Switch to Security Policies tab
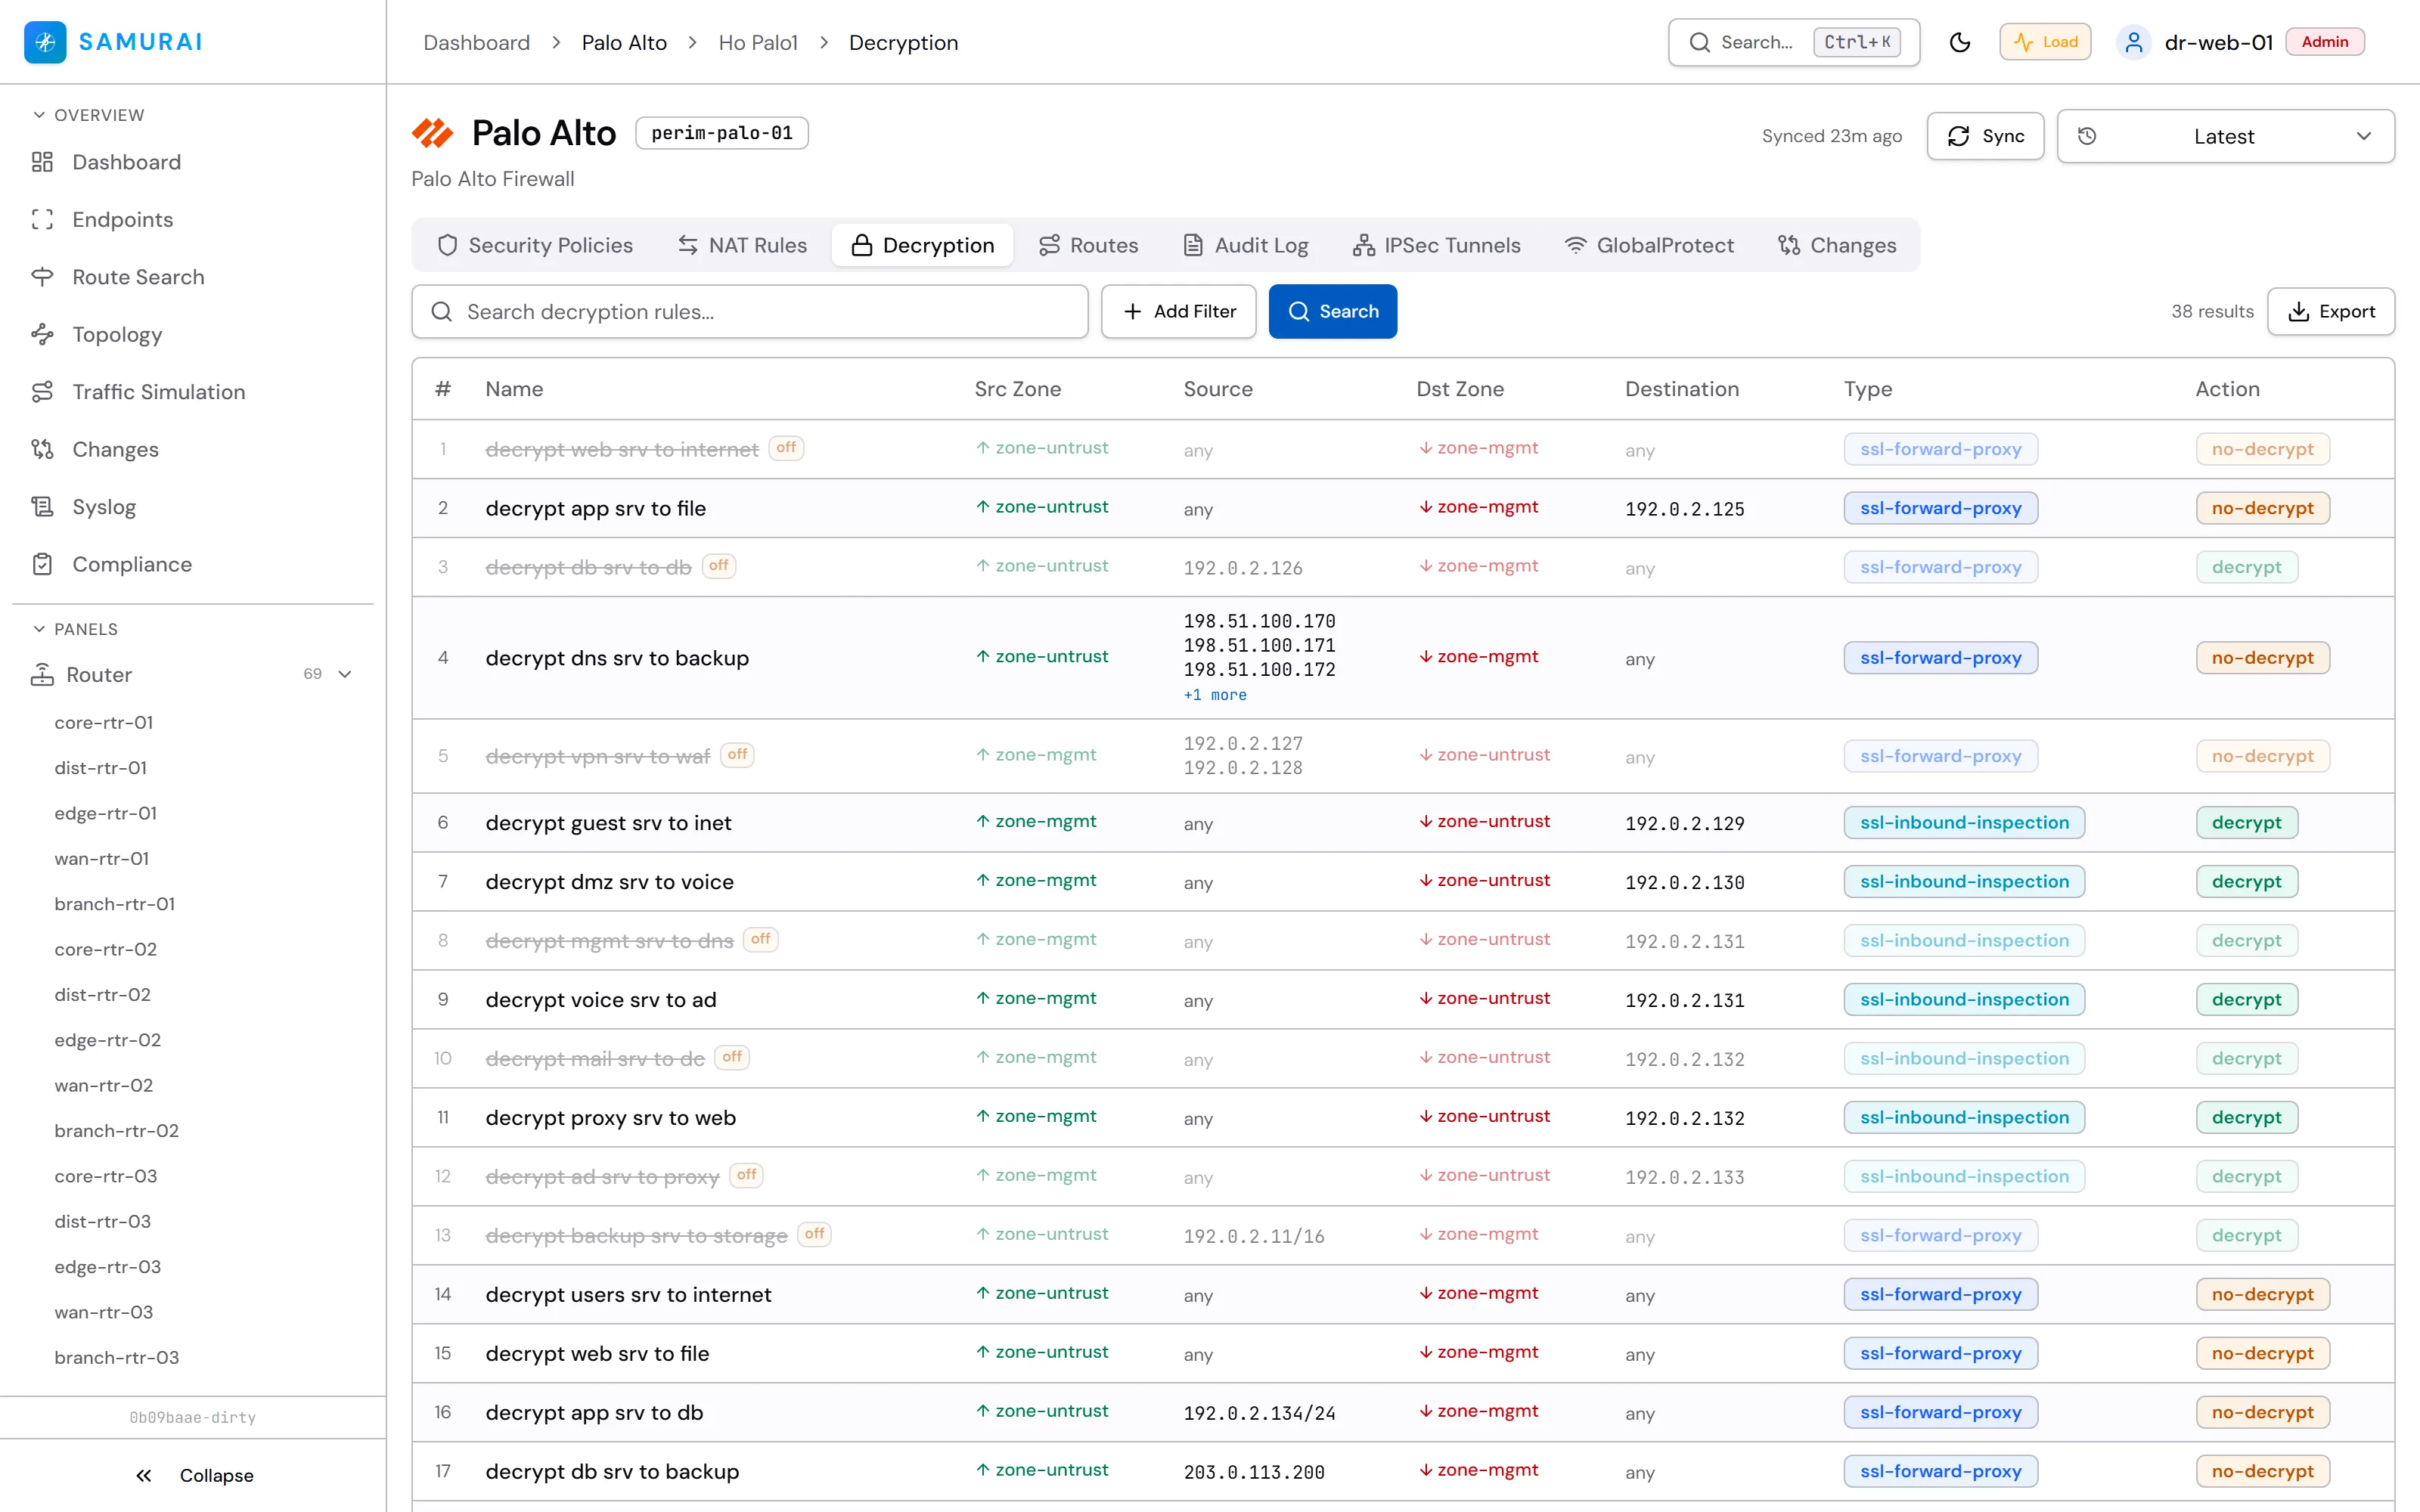The width and height of the screenshot is (2420, 1512). pyautogui.click(x=535, y=245)
